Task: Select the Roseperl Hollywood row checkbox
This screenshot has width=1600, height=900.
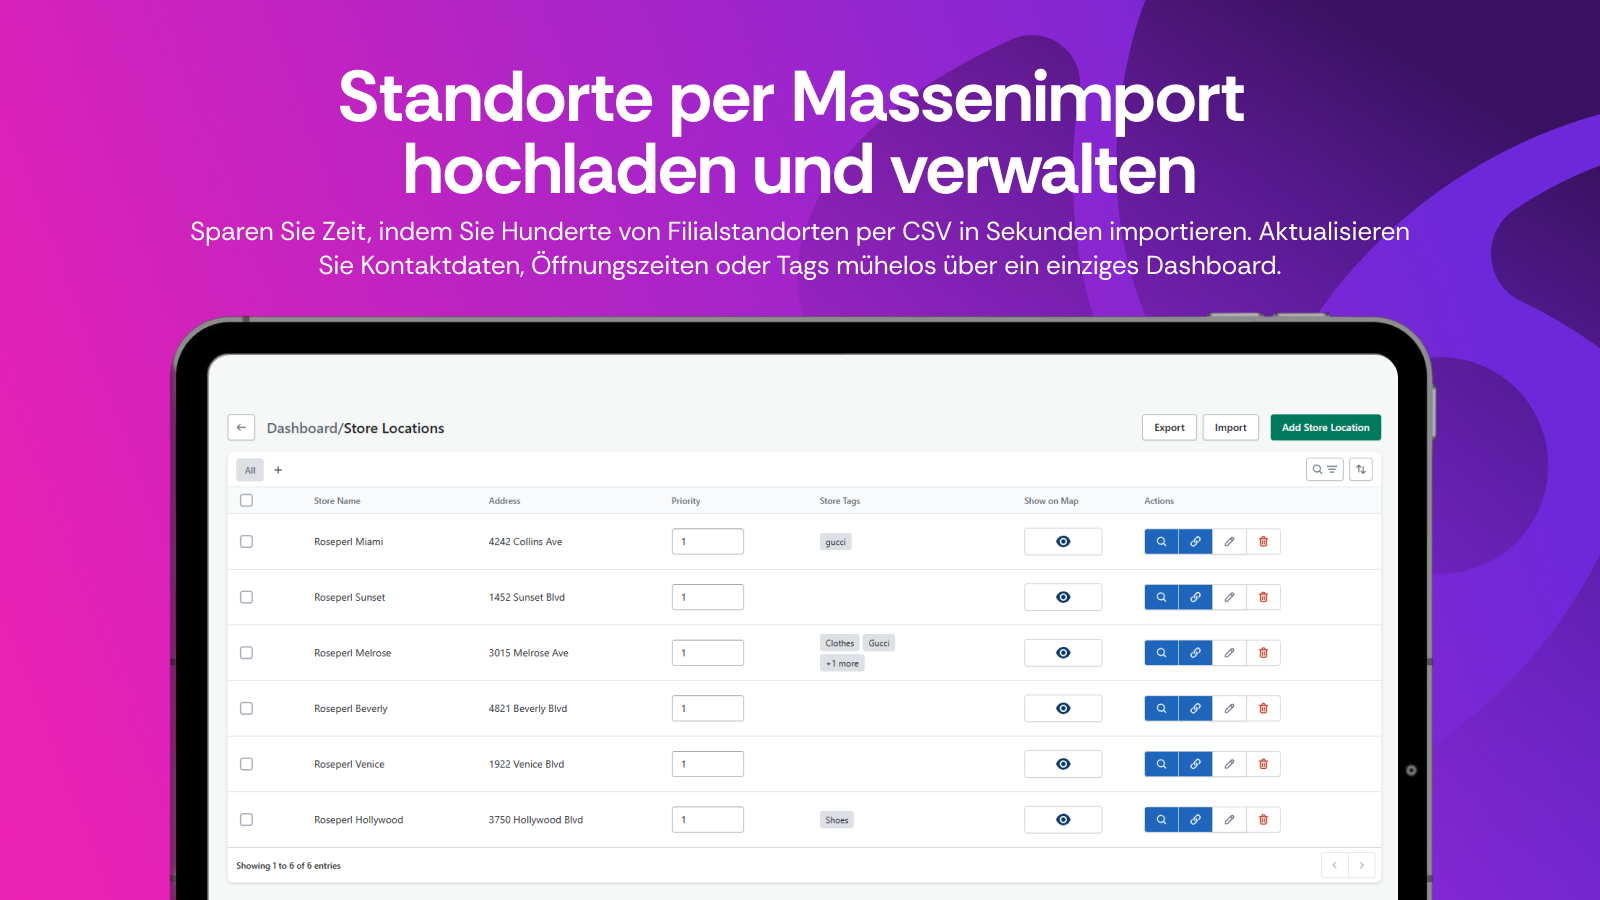Action: tap(246, 819)
